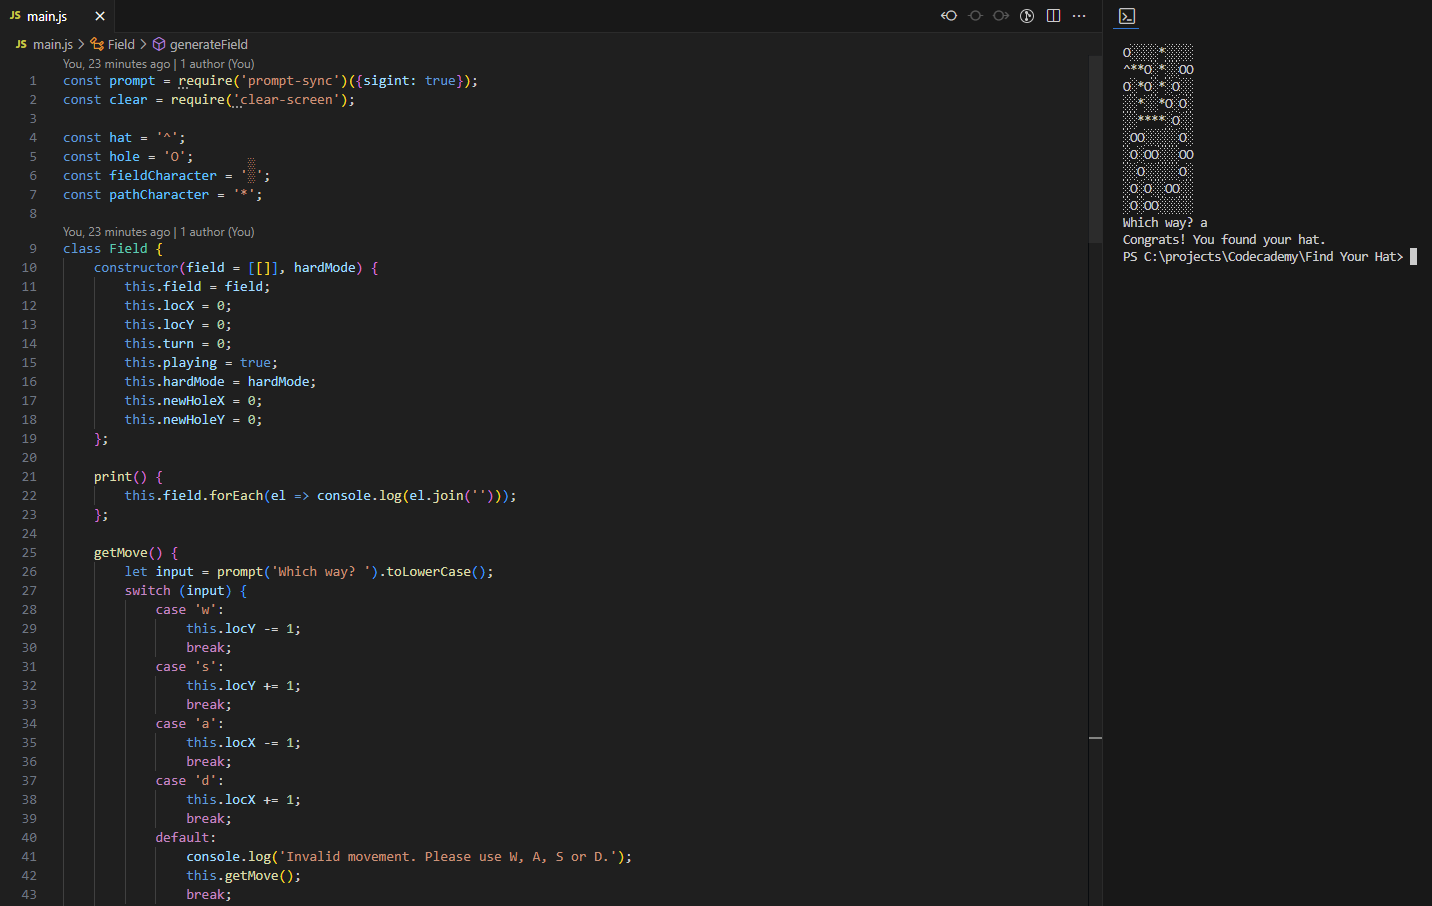This screenshot has width=1432, height=906.
Task: Click the constructor keyword on line 10
Action: click(x=136, y=268)
